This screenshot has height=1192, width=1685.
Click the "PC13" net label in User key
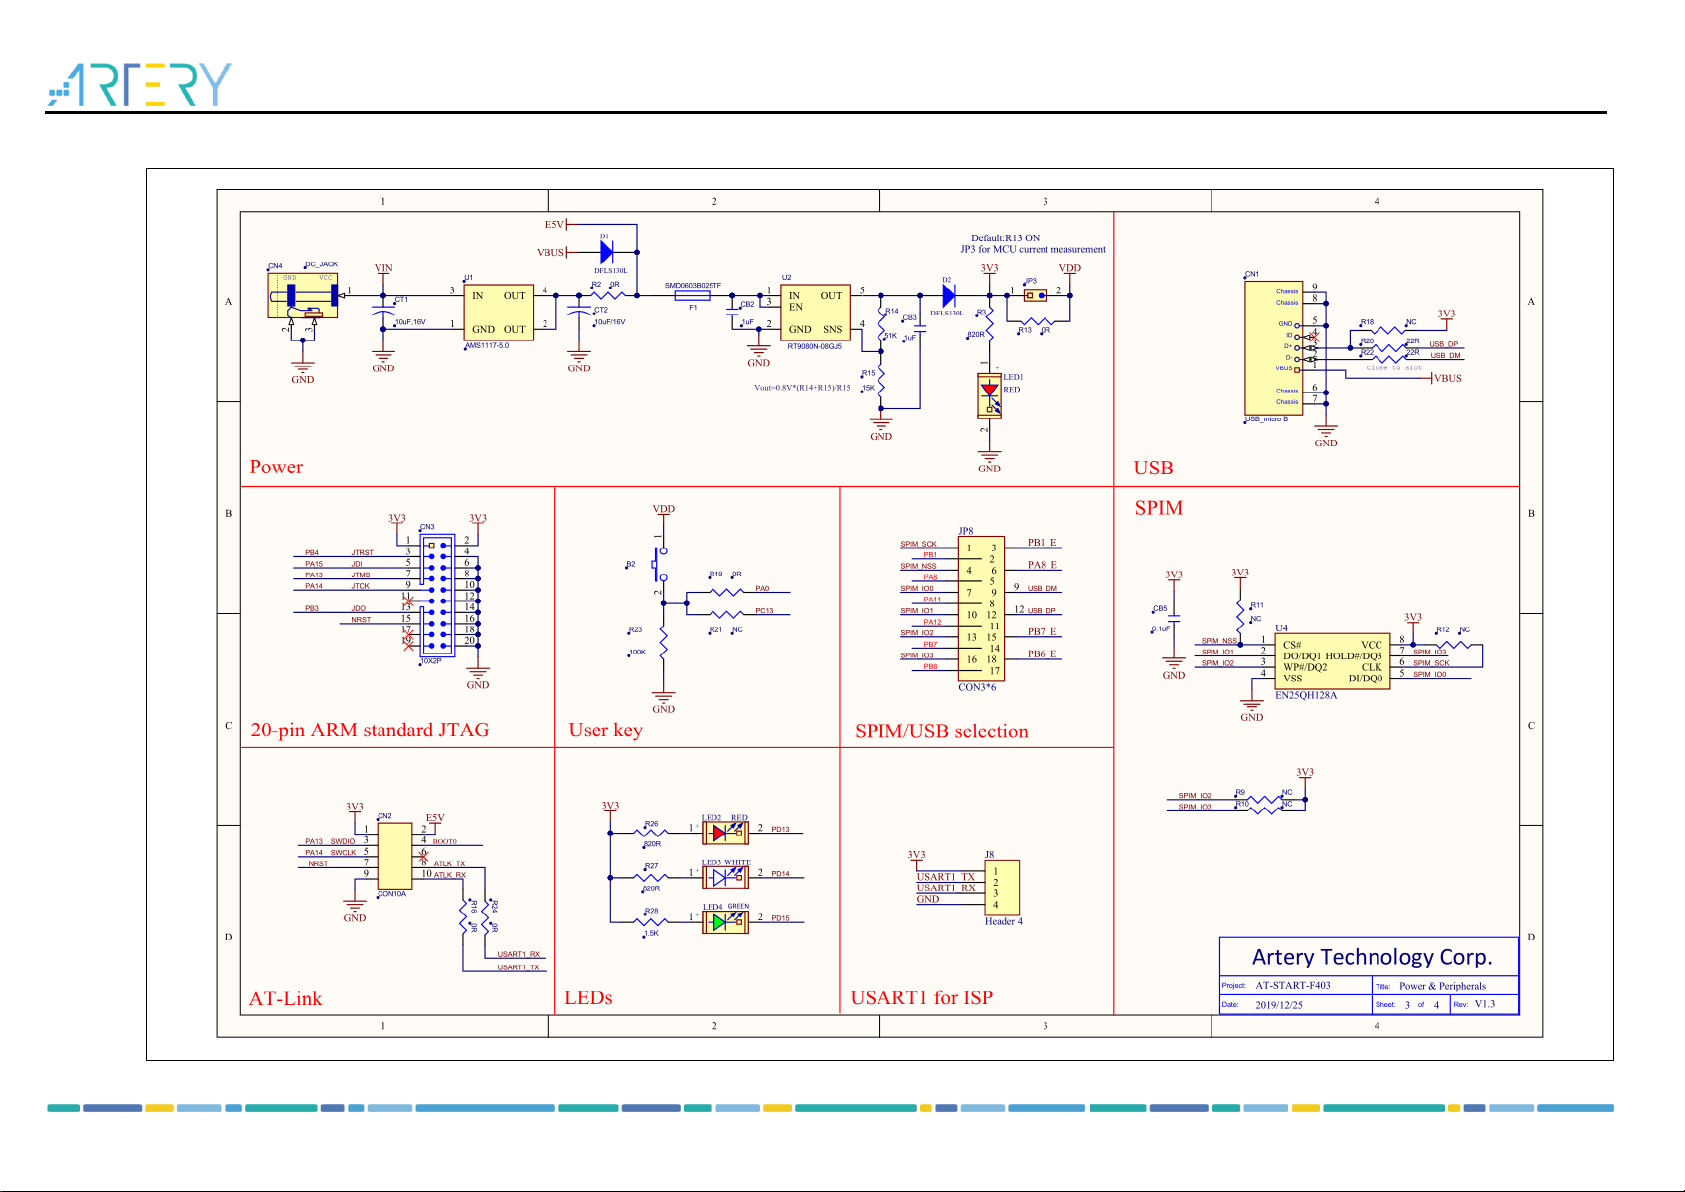tap(764, 611)
